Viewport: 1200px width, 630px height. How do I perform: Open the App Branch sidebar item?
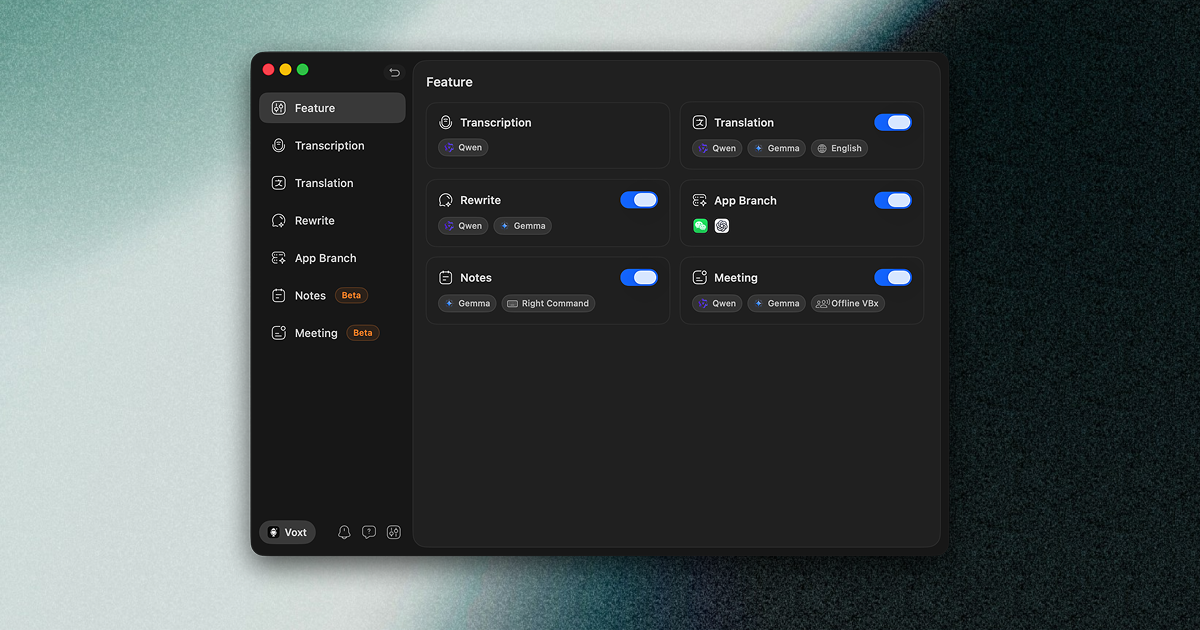coord(332,258)
